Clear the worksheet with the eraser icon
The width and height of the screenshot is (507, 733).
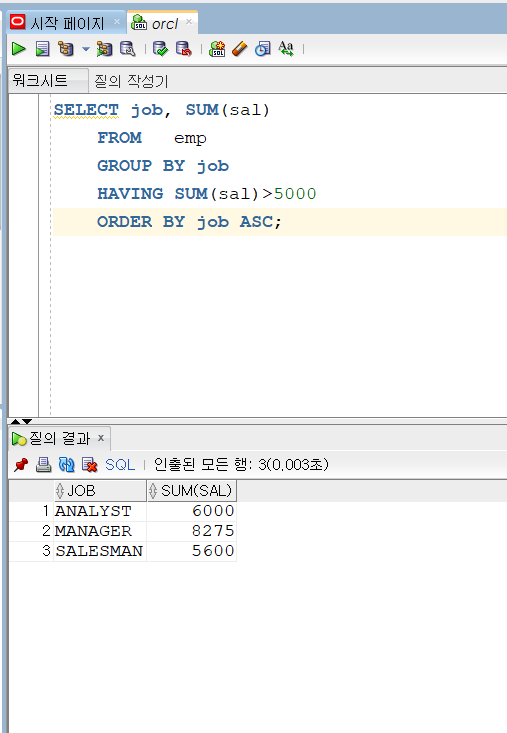click(240, 49)
